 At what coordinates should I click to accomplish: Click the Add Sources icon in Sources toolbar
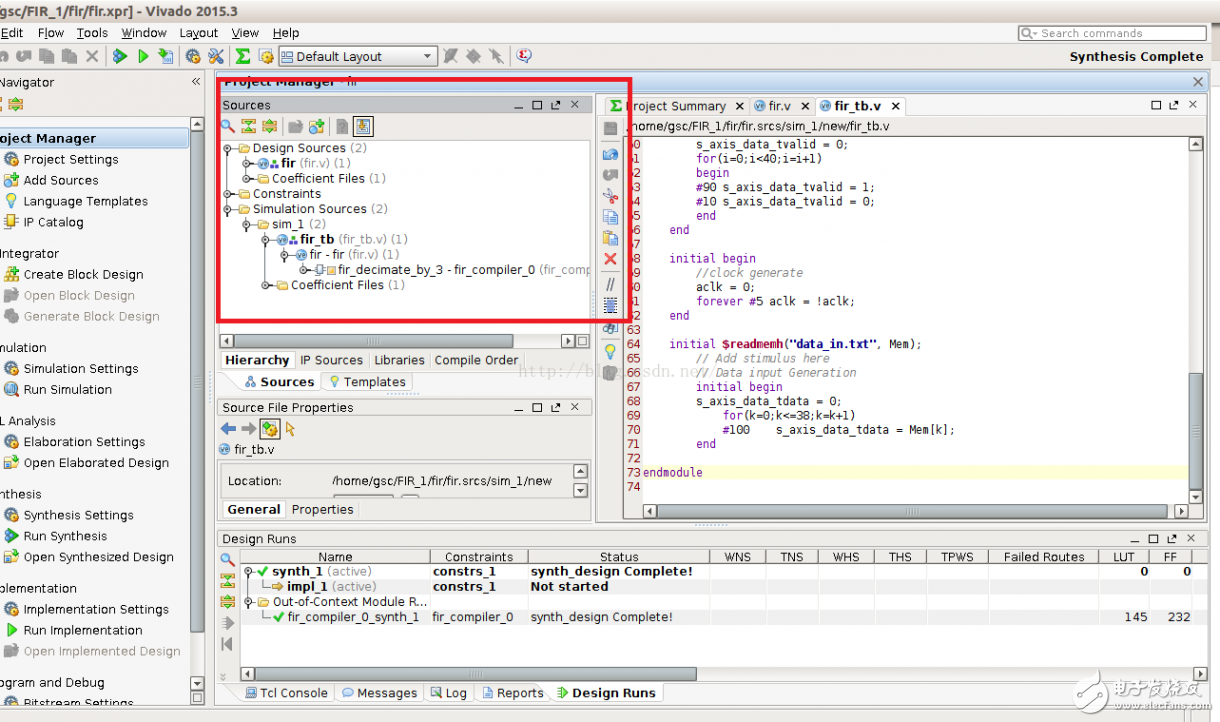point(317,126)
